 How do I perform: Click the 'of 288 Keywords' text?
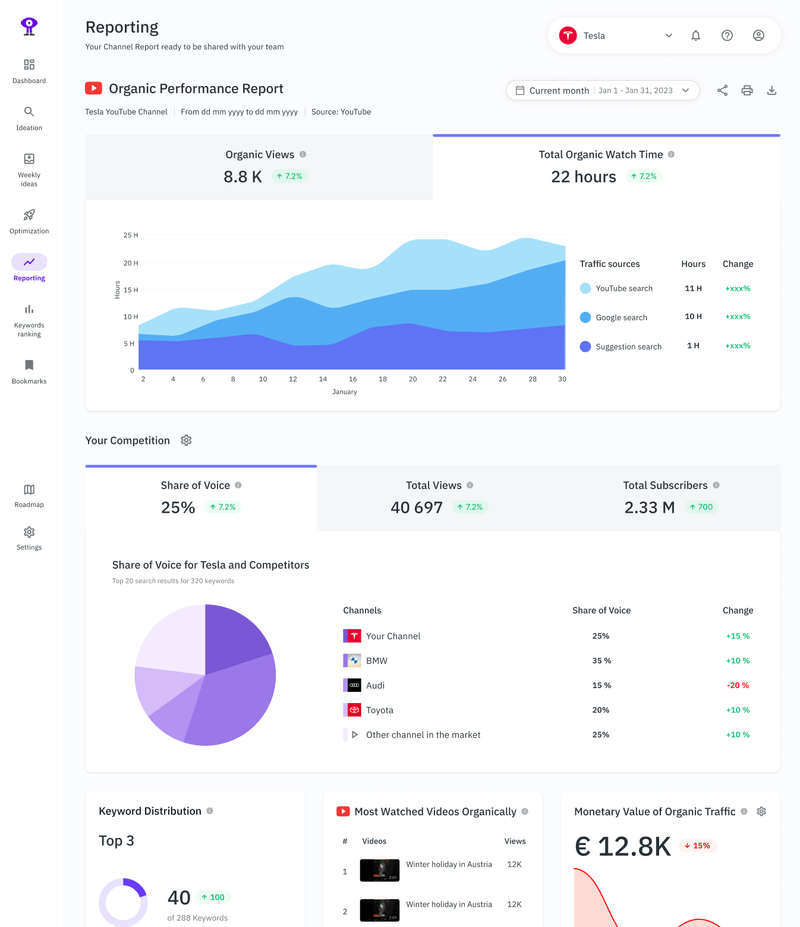click(x=197, y=918)
